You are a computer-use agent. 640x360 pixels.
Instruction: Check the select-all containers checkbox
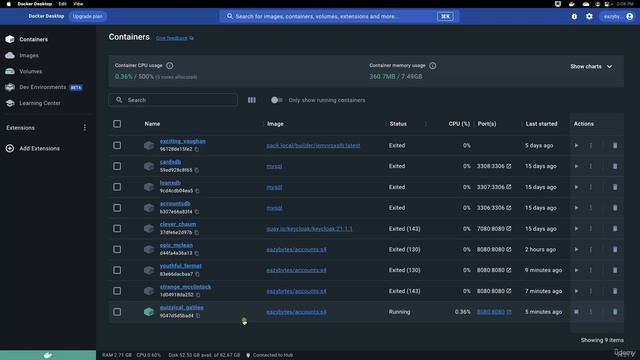(117, 124)
